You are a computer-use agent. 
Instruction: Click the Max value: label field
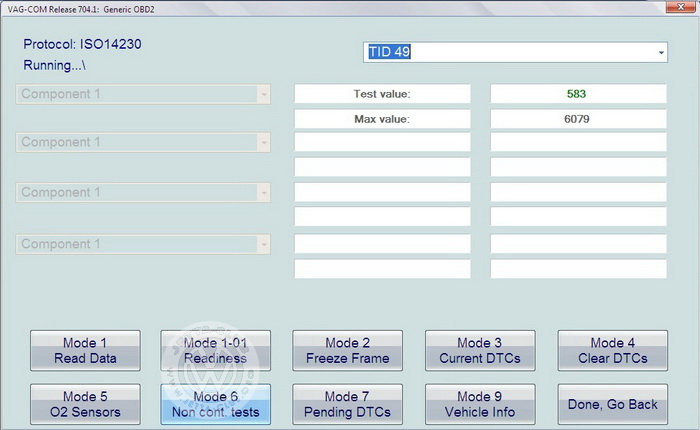pos(382,119)
